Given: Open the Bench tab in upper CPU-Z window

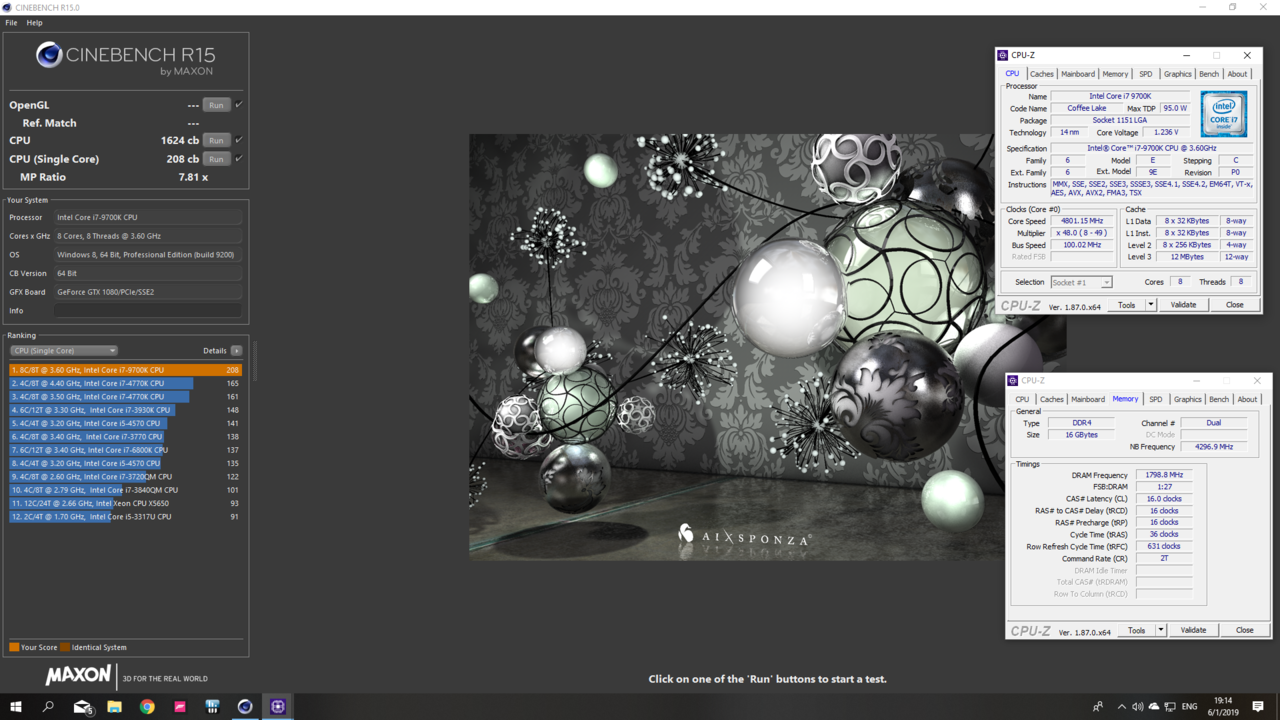Looking at the screenshot, I should point(1209,74).
